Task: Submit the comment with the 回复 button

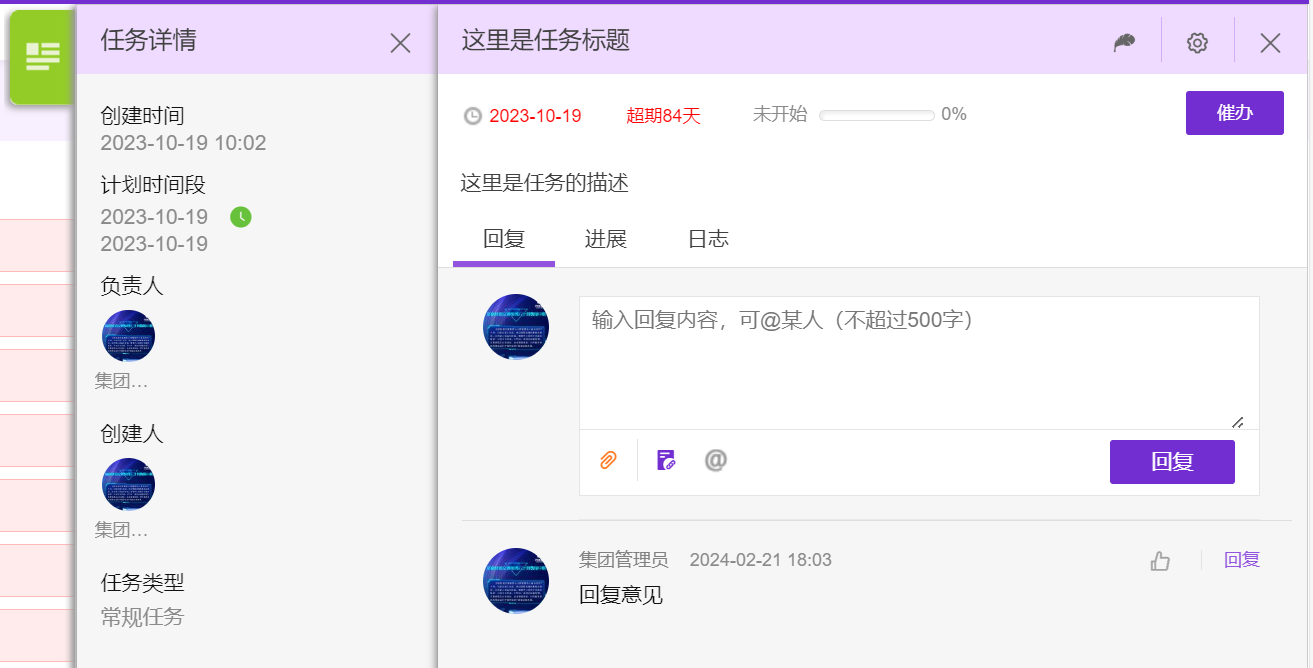Action: 1172,461
